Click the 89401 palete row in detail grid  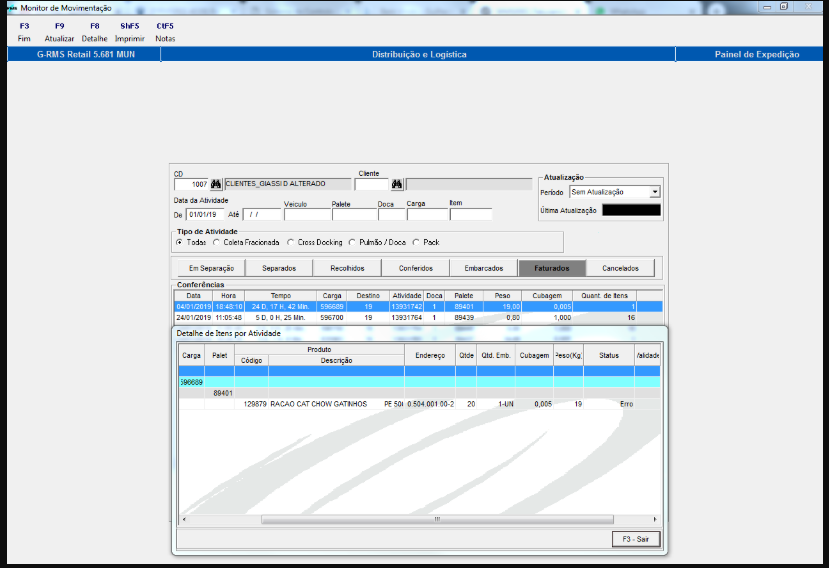point(419,393)
